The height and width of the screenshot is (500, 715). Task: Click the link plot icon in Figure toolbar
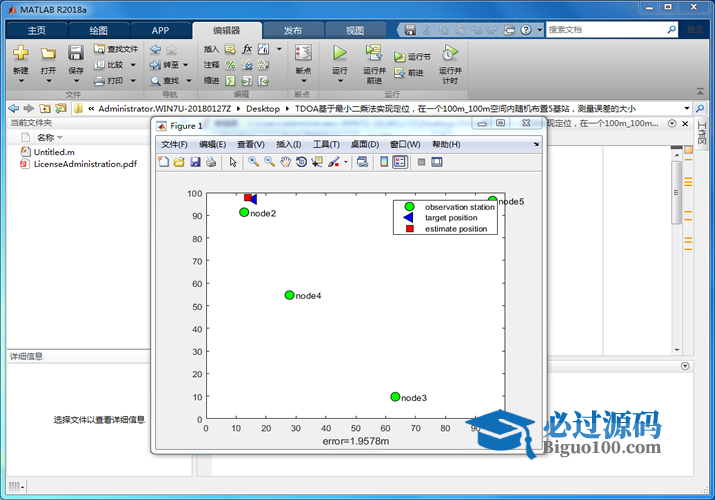point(363,162)
